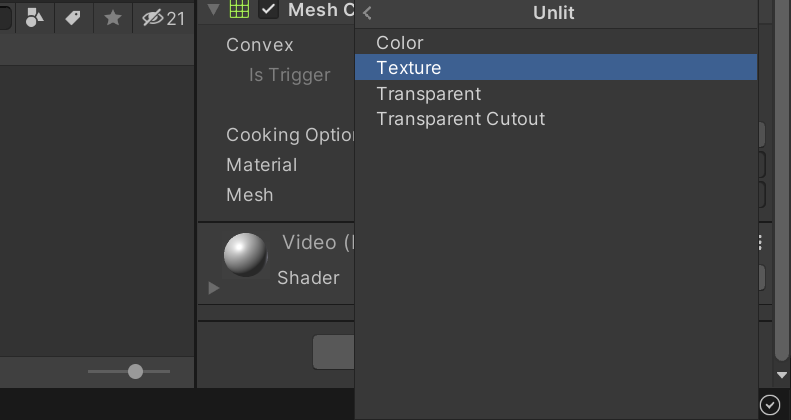Click the icon size slider handle

135,371
